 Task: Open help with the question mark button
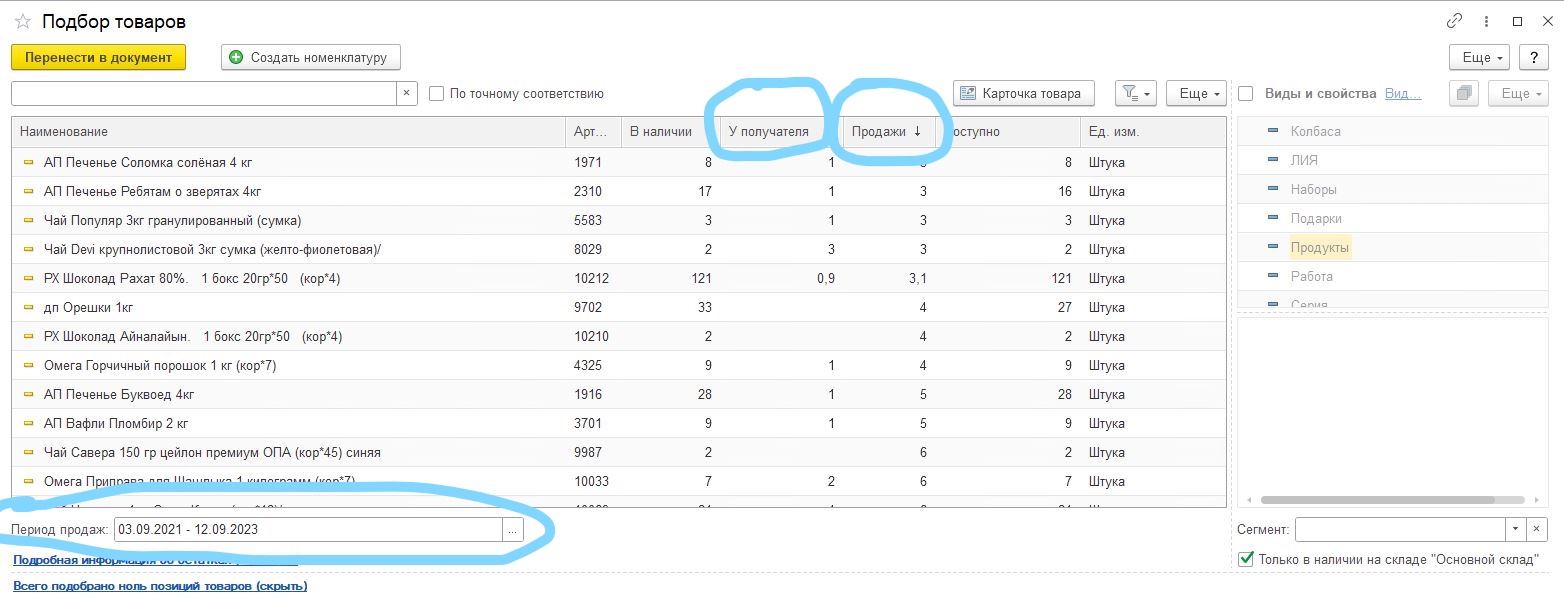(1534, 58)
